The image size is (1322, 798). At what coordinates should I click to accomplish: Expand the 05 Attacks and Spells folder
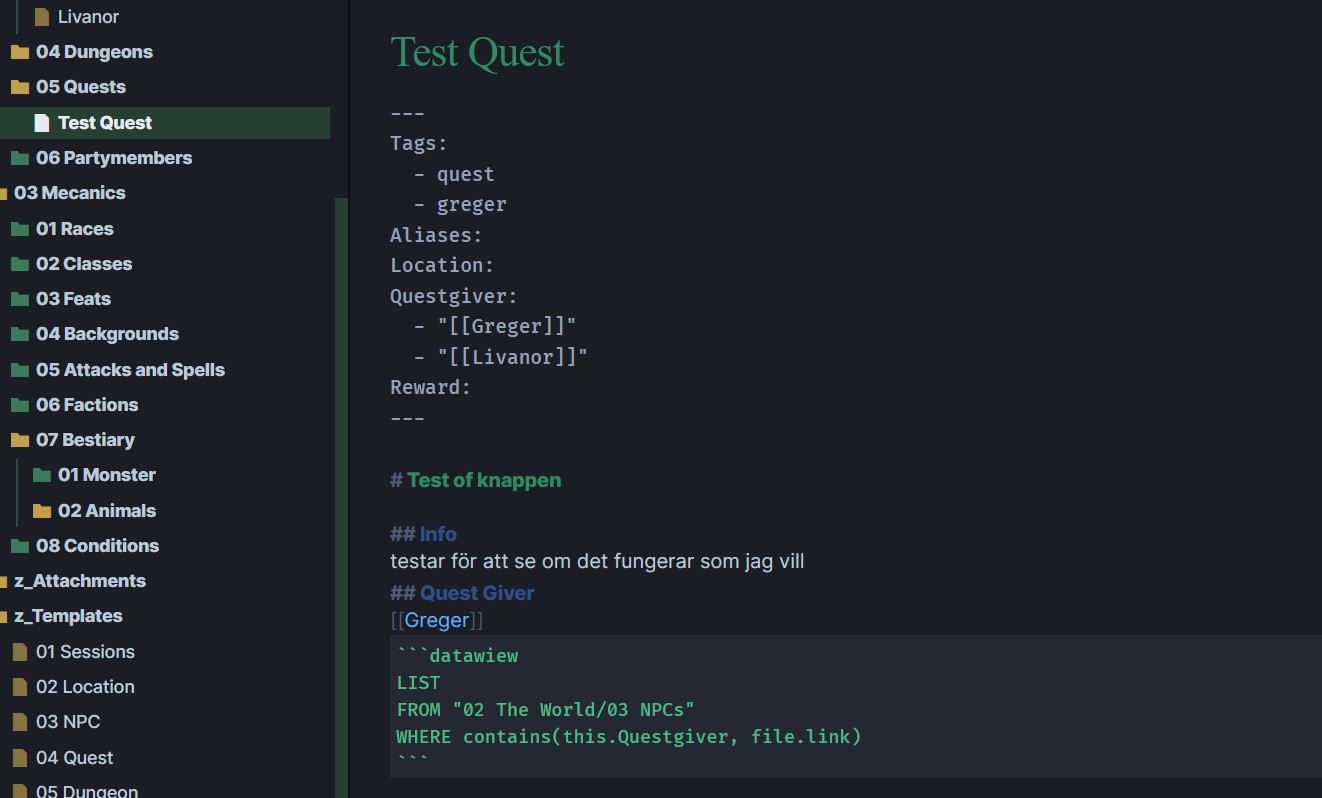[x=130, y=370]
